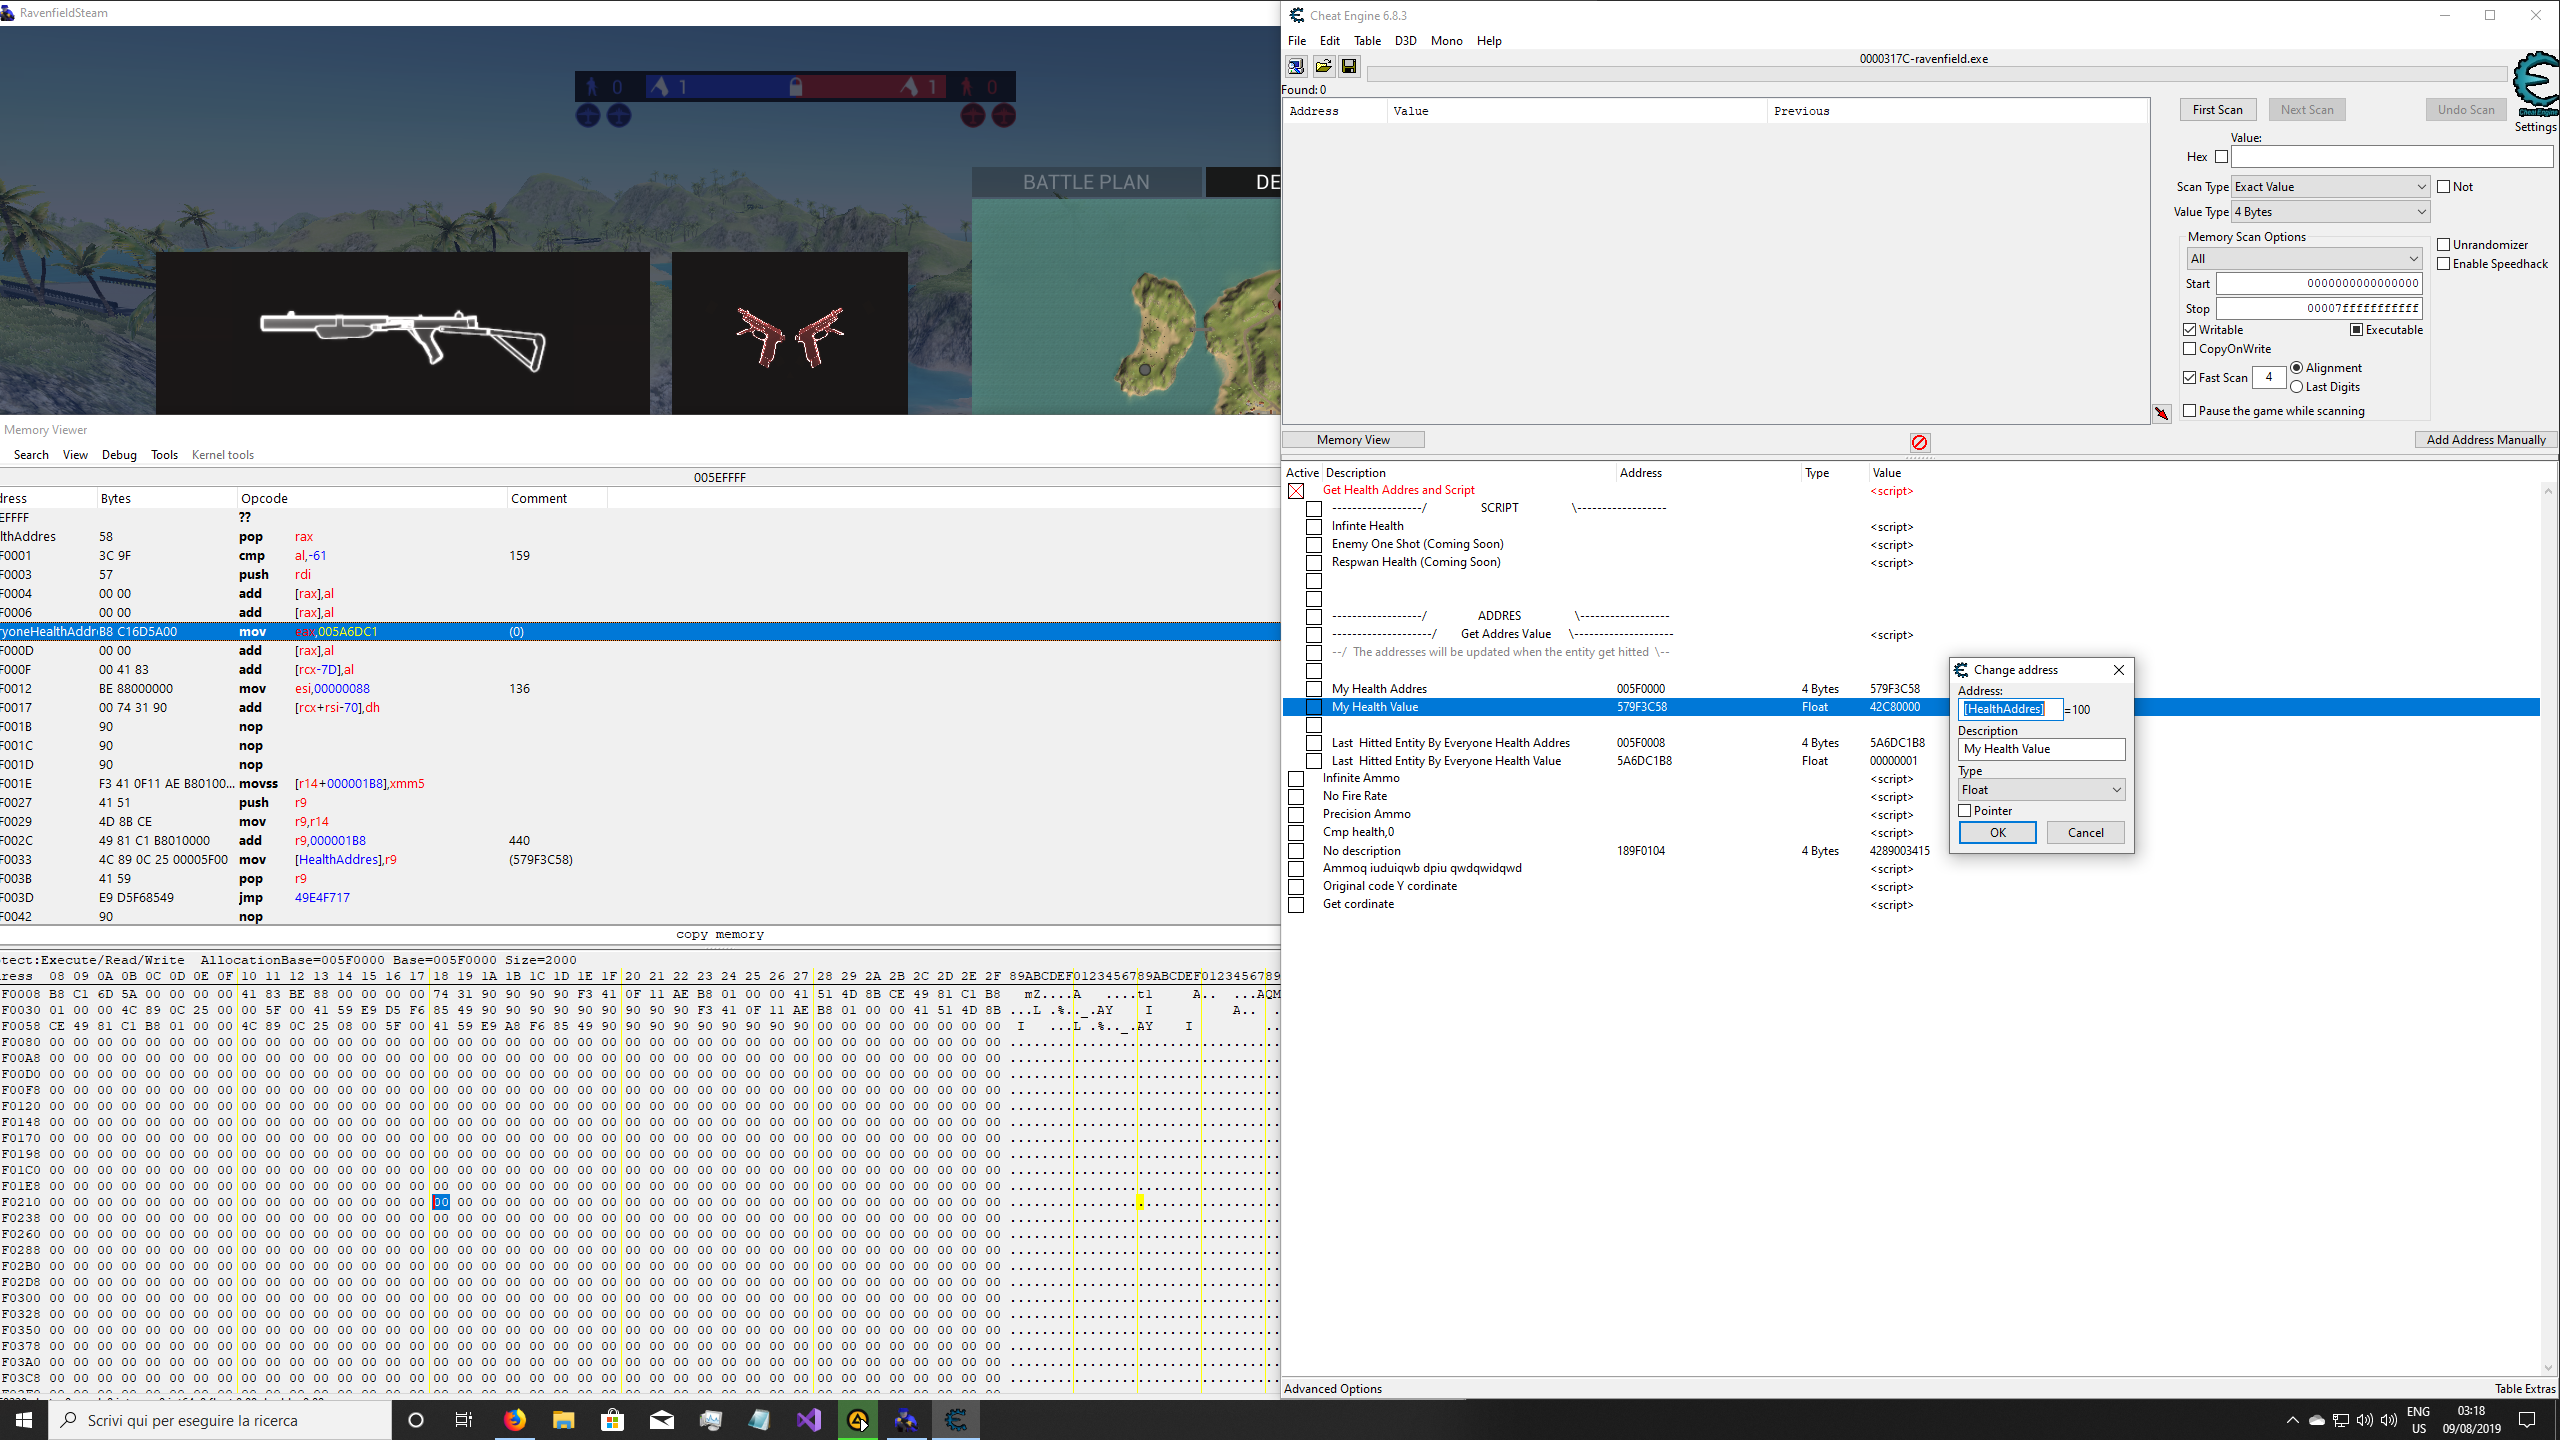Expand the Value Type dropdown

click(2329, 212)
